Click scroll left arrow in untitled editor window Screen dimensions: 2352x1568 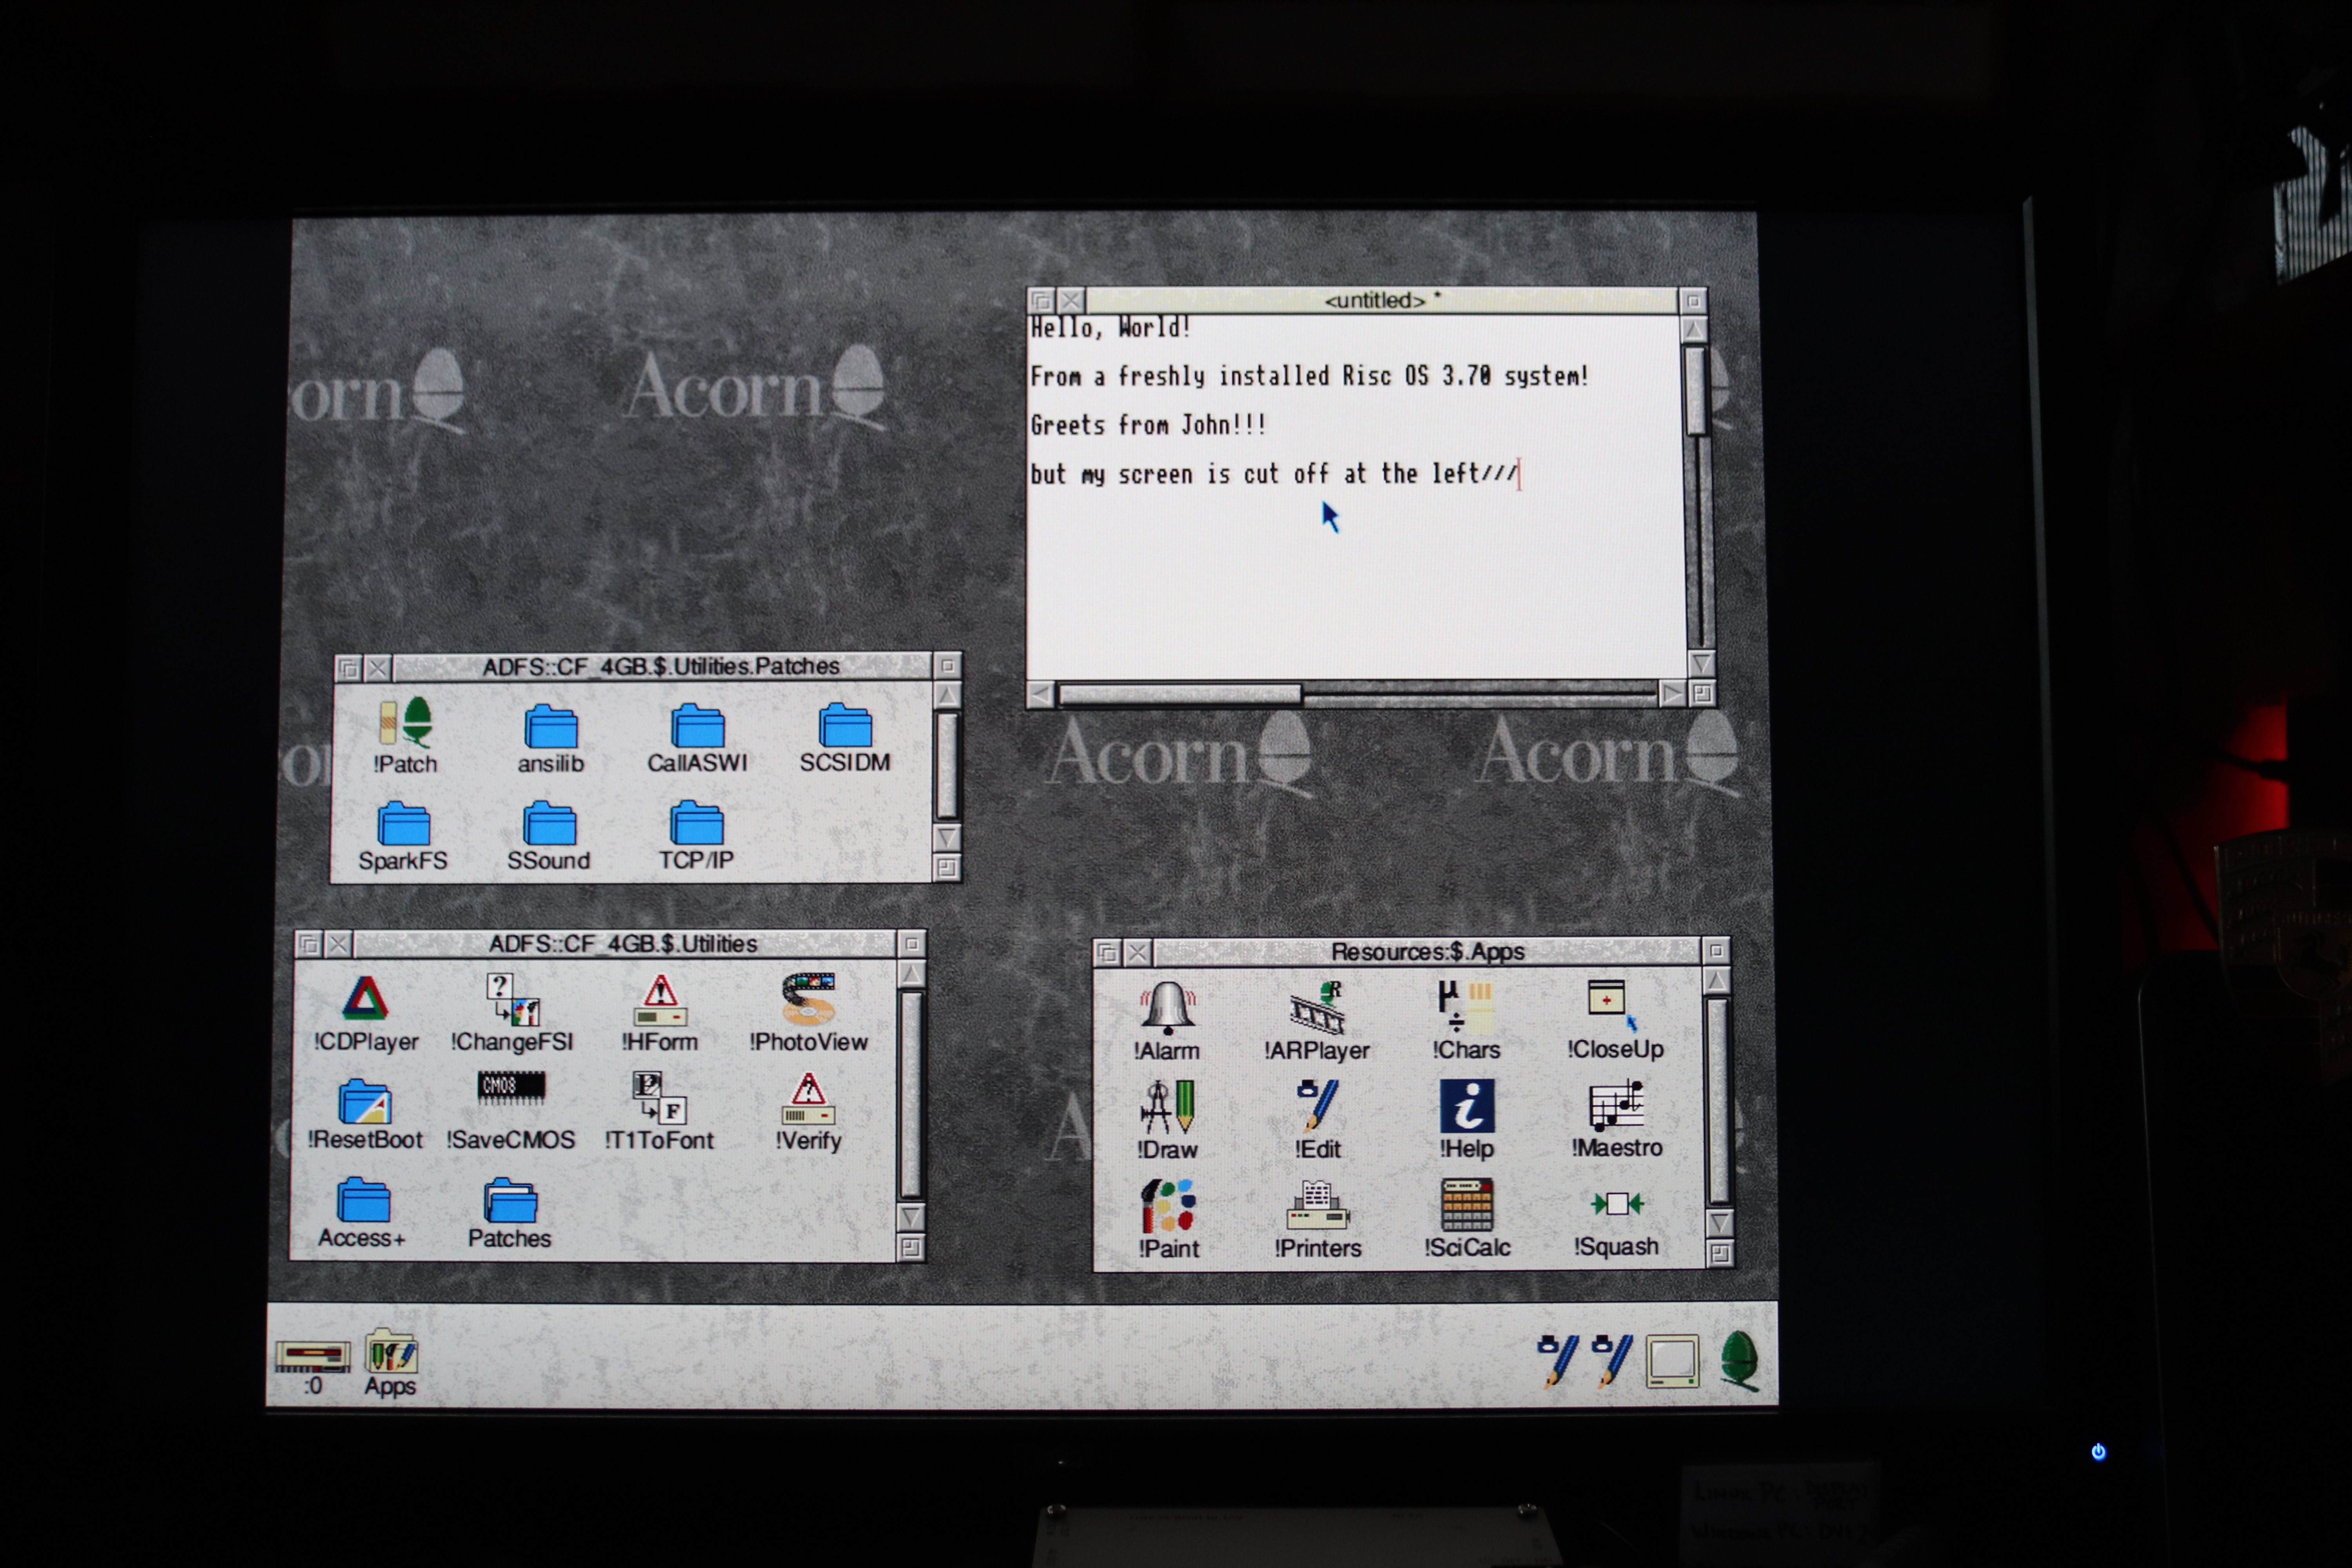click(1041, 693)
